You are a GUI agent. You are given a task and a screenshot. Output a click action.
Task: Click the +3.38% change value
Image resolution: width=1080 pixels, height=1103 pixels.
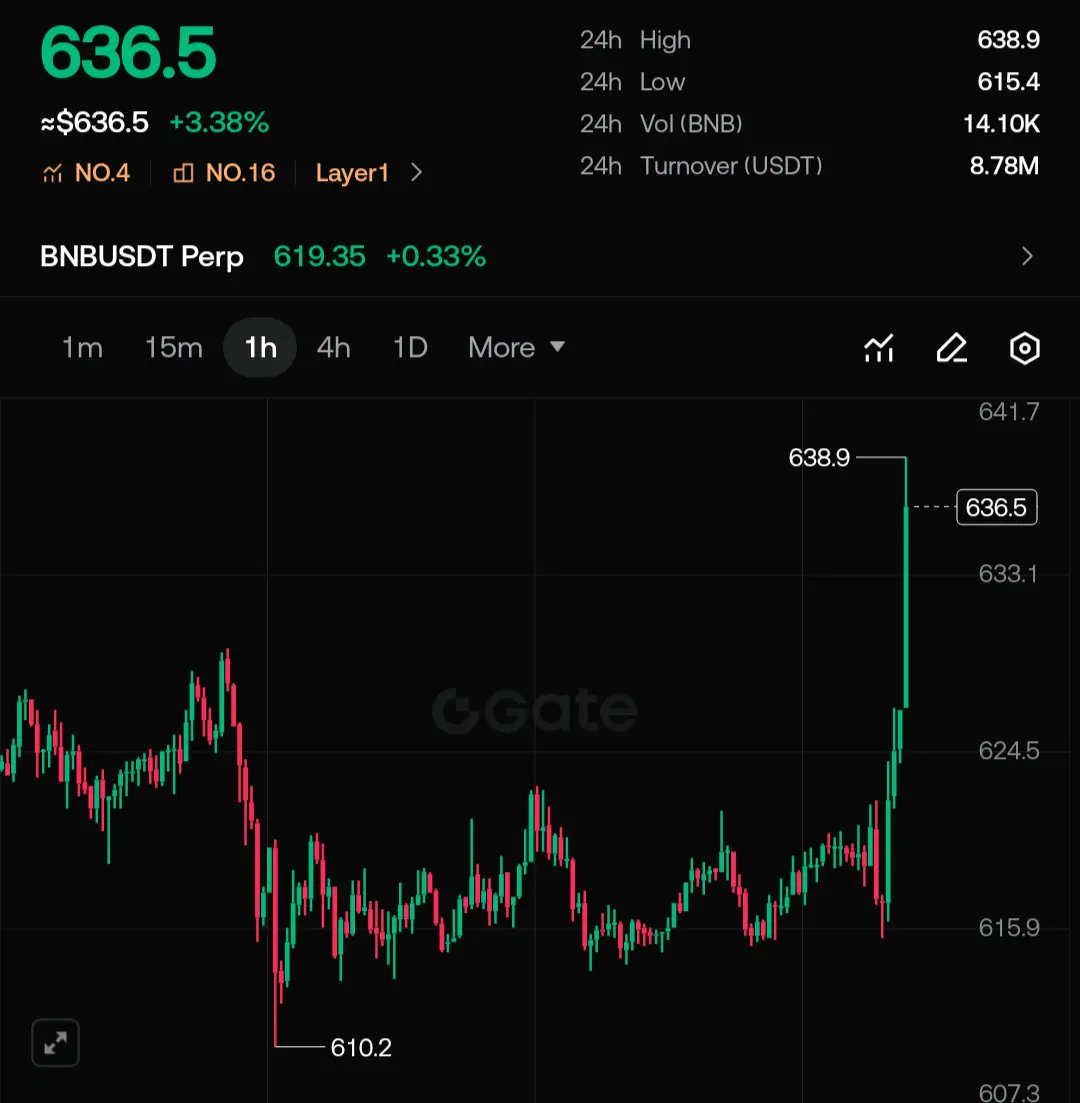(x=220, y=122)
